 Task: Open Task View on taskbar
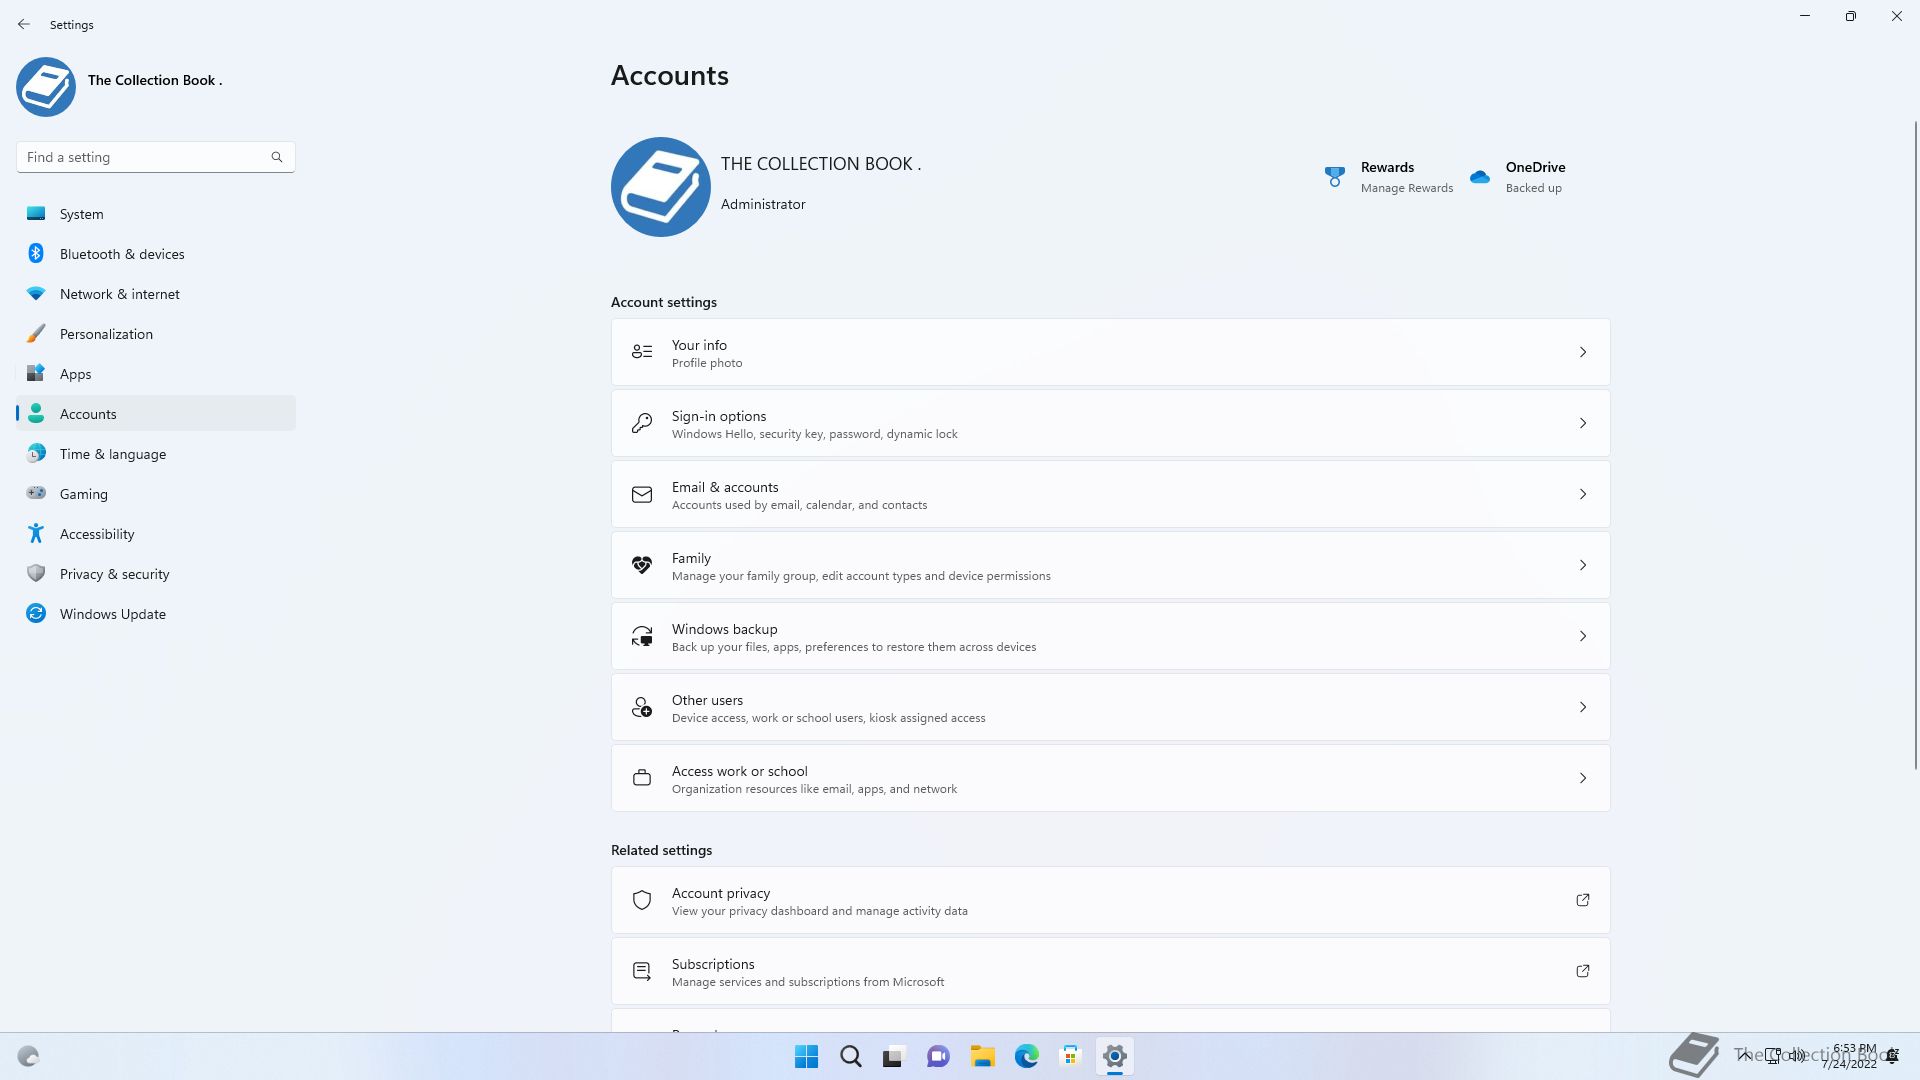tap(894, 1056)
